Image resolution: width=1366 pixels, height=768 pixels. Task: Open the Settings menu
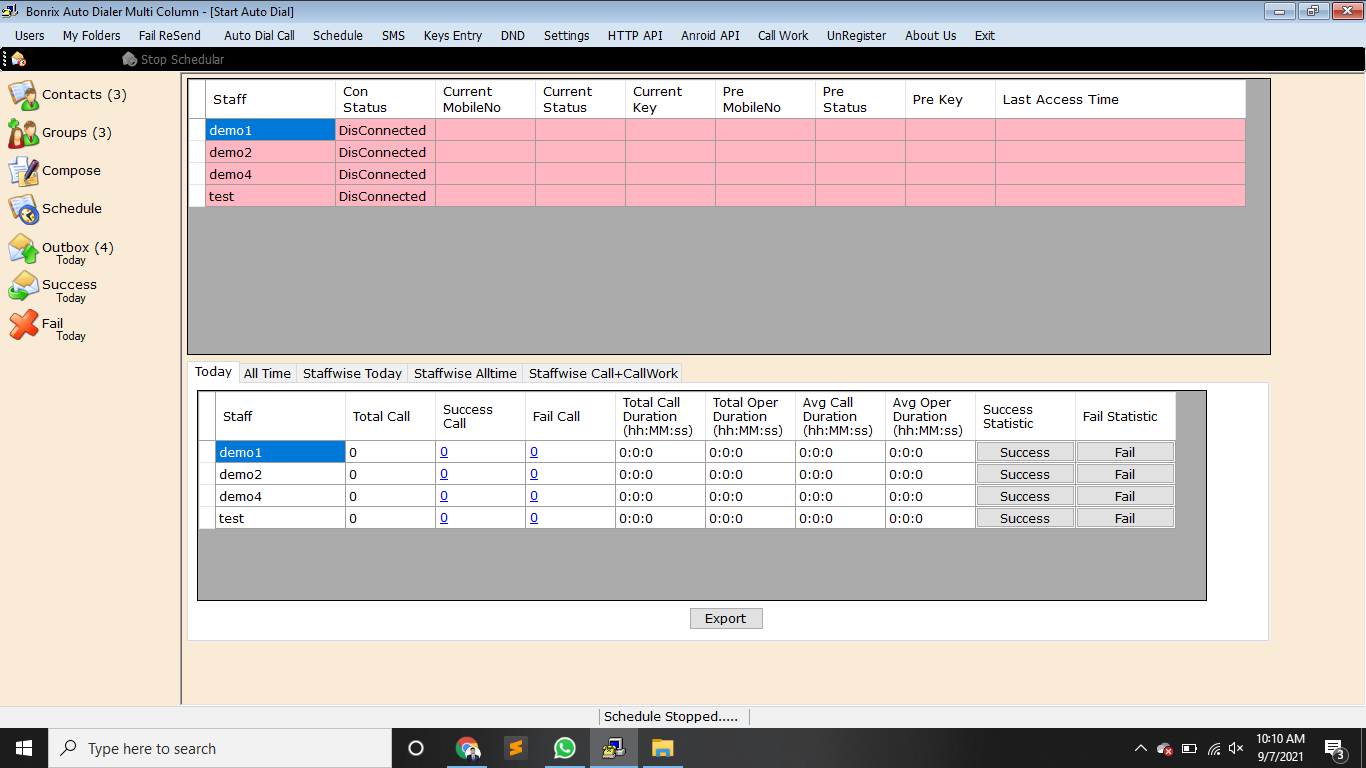tap(567, 35)
